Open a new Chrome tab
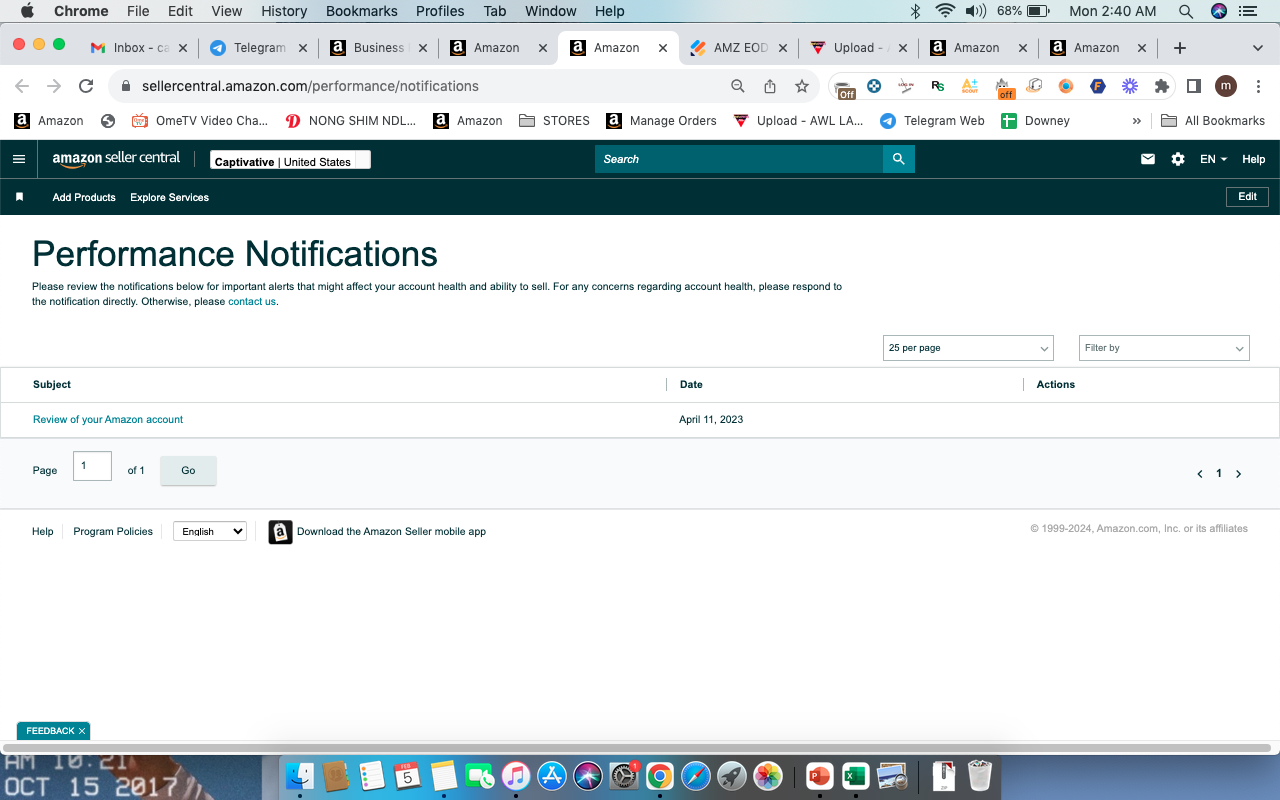 [1180, 48]
